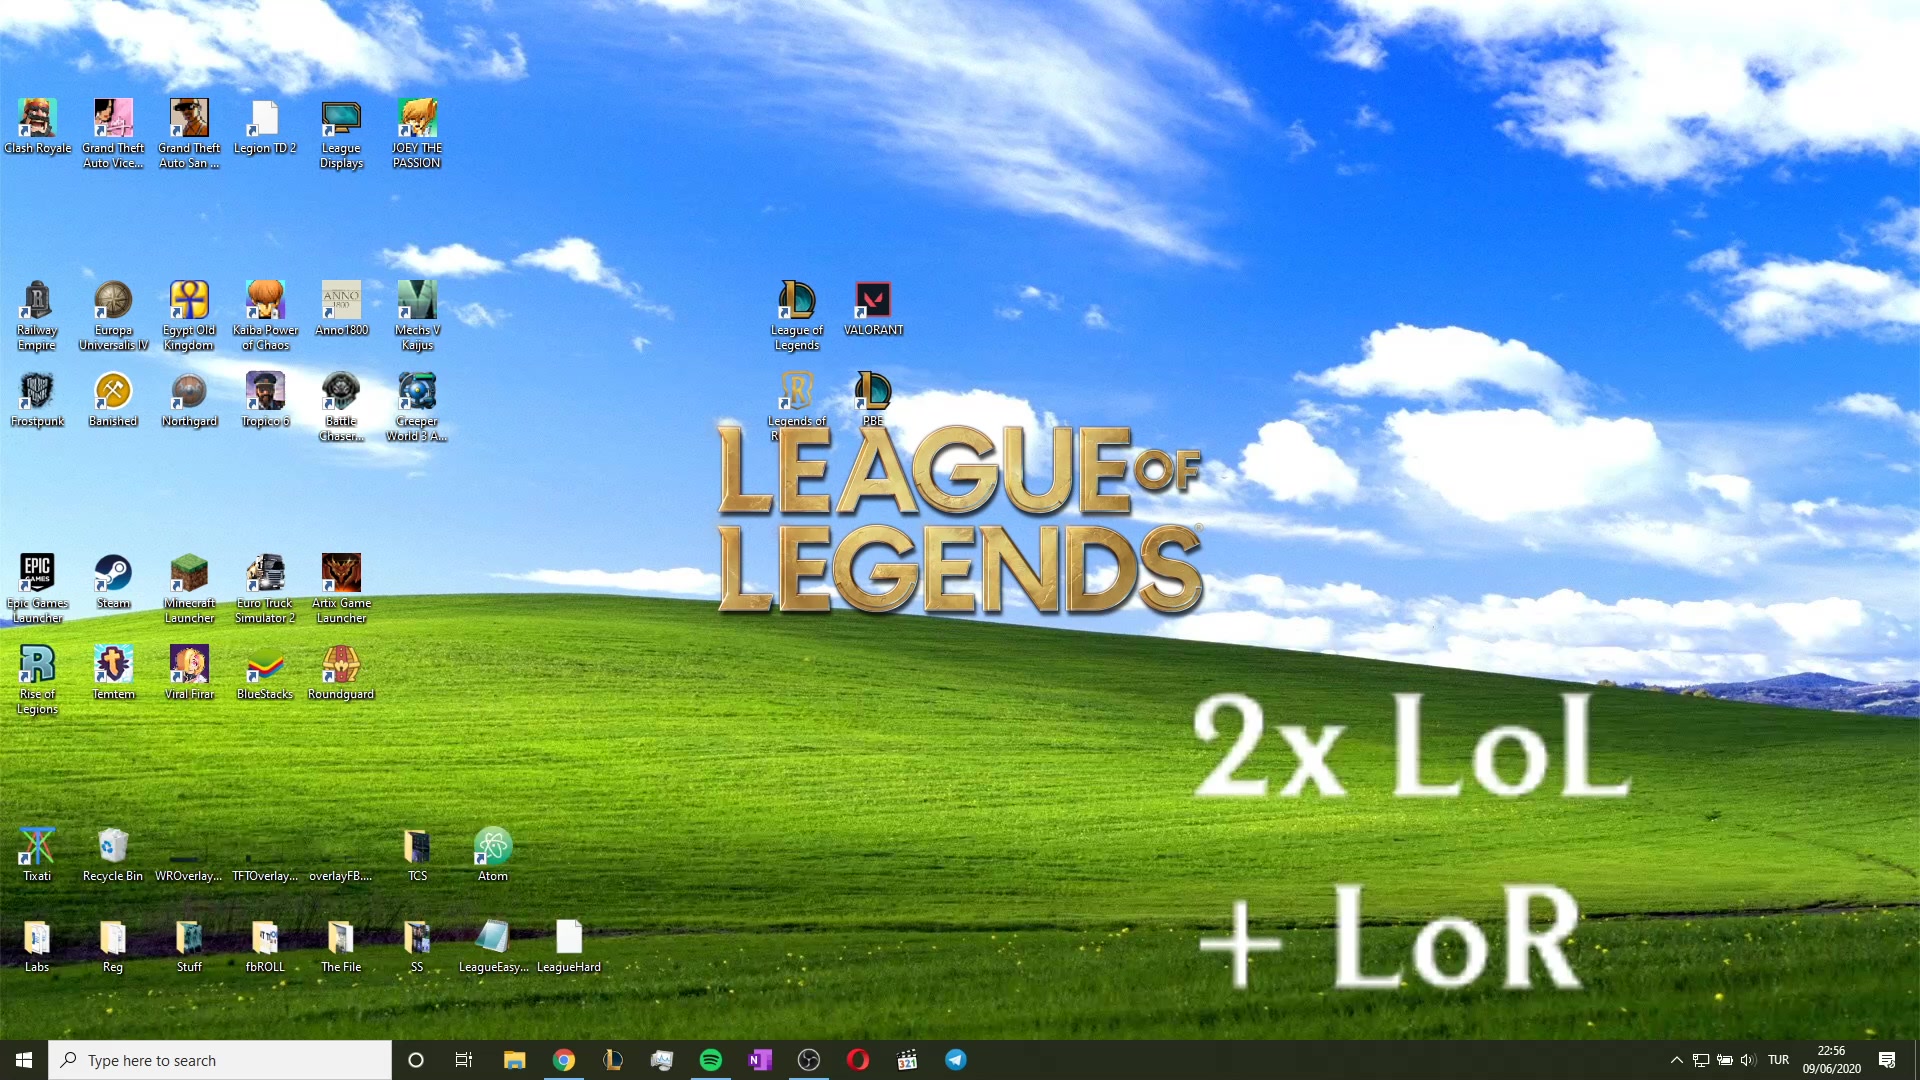Select the Tropico 6 icon

coord(265,399)
